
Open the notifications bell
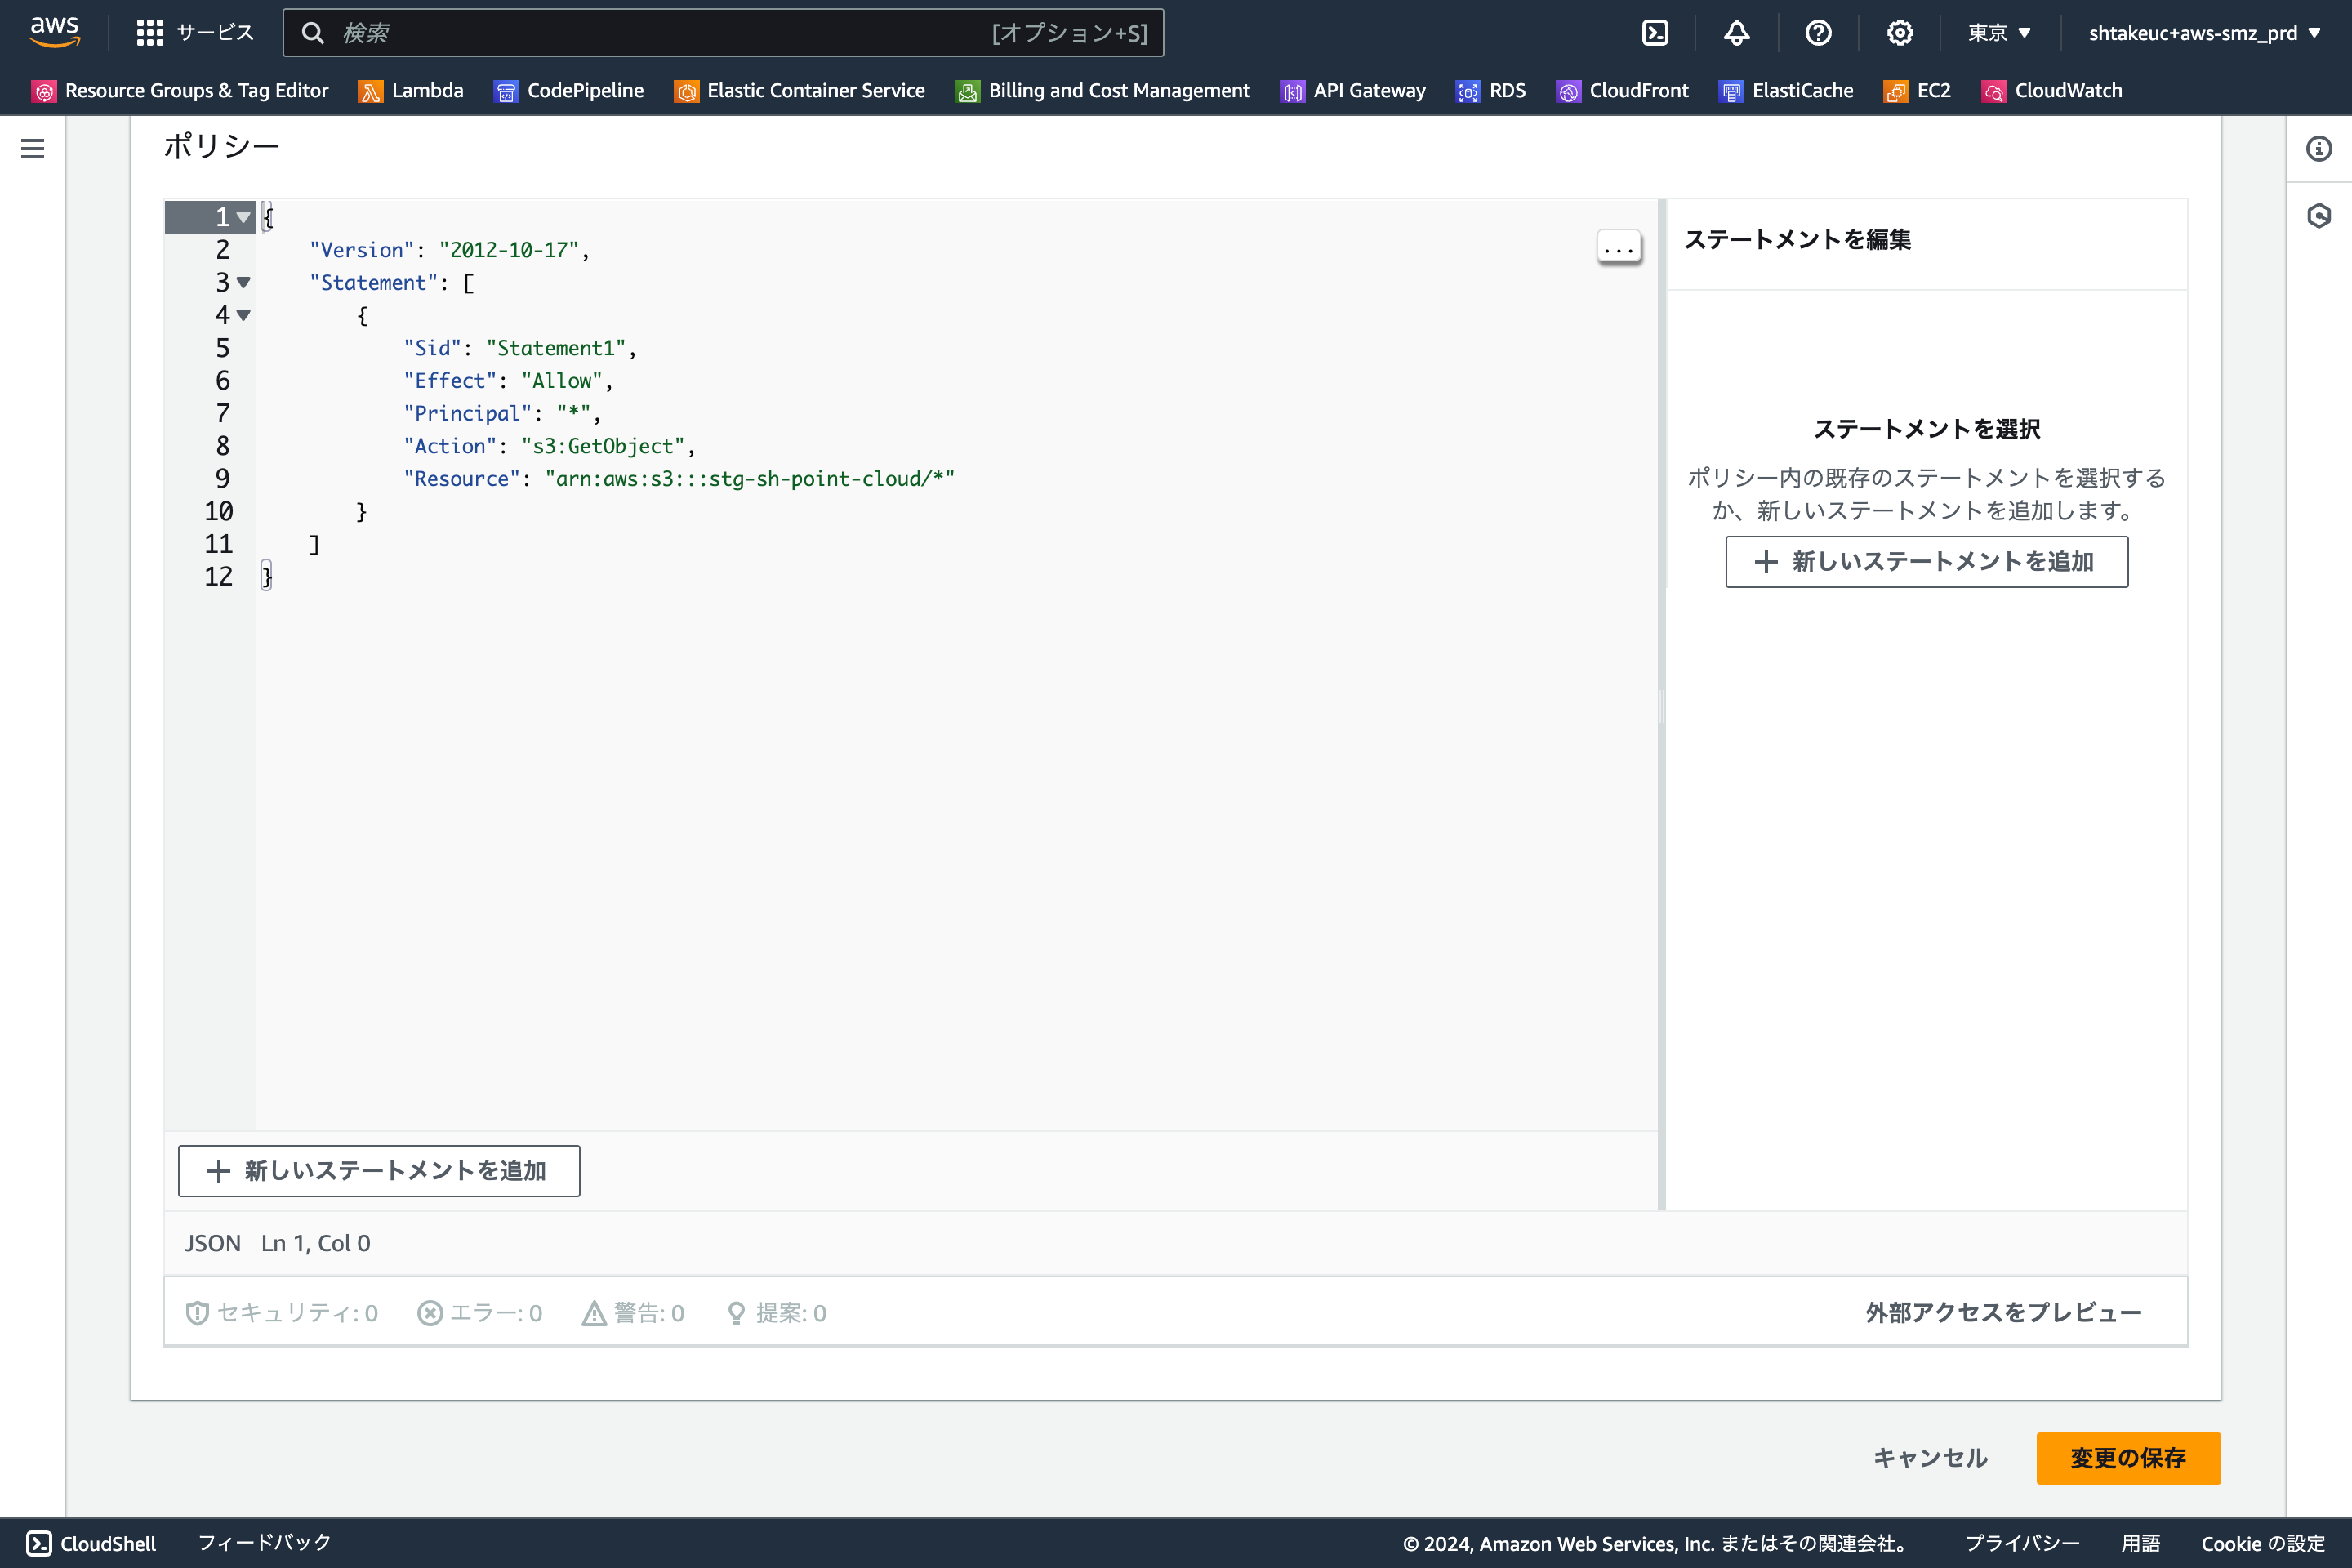[1737, 32]
